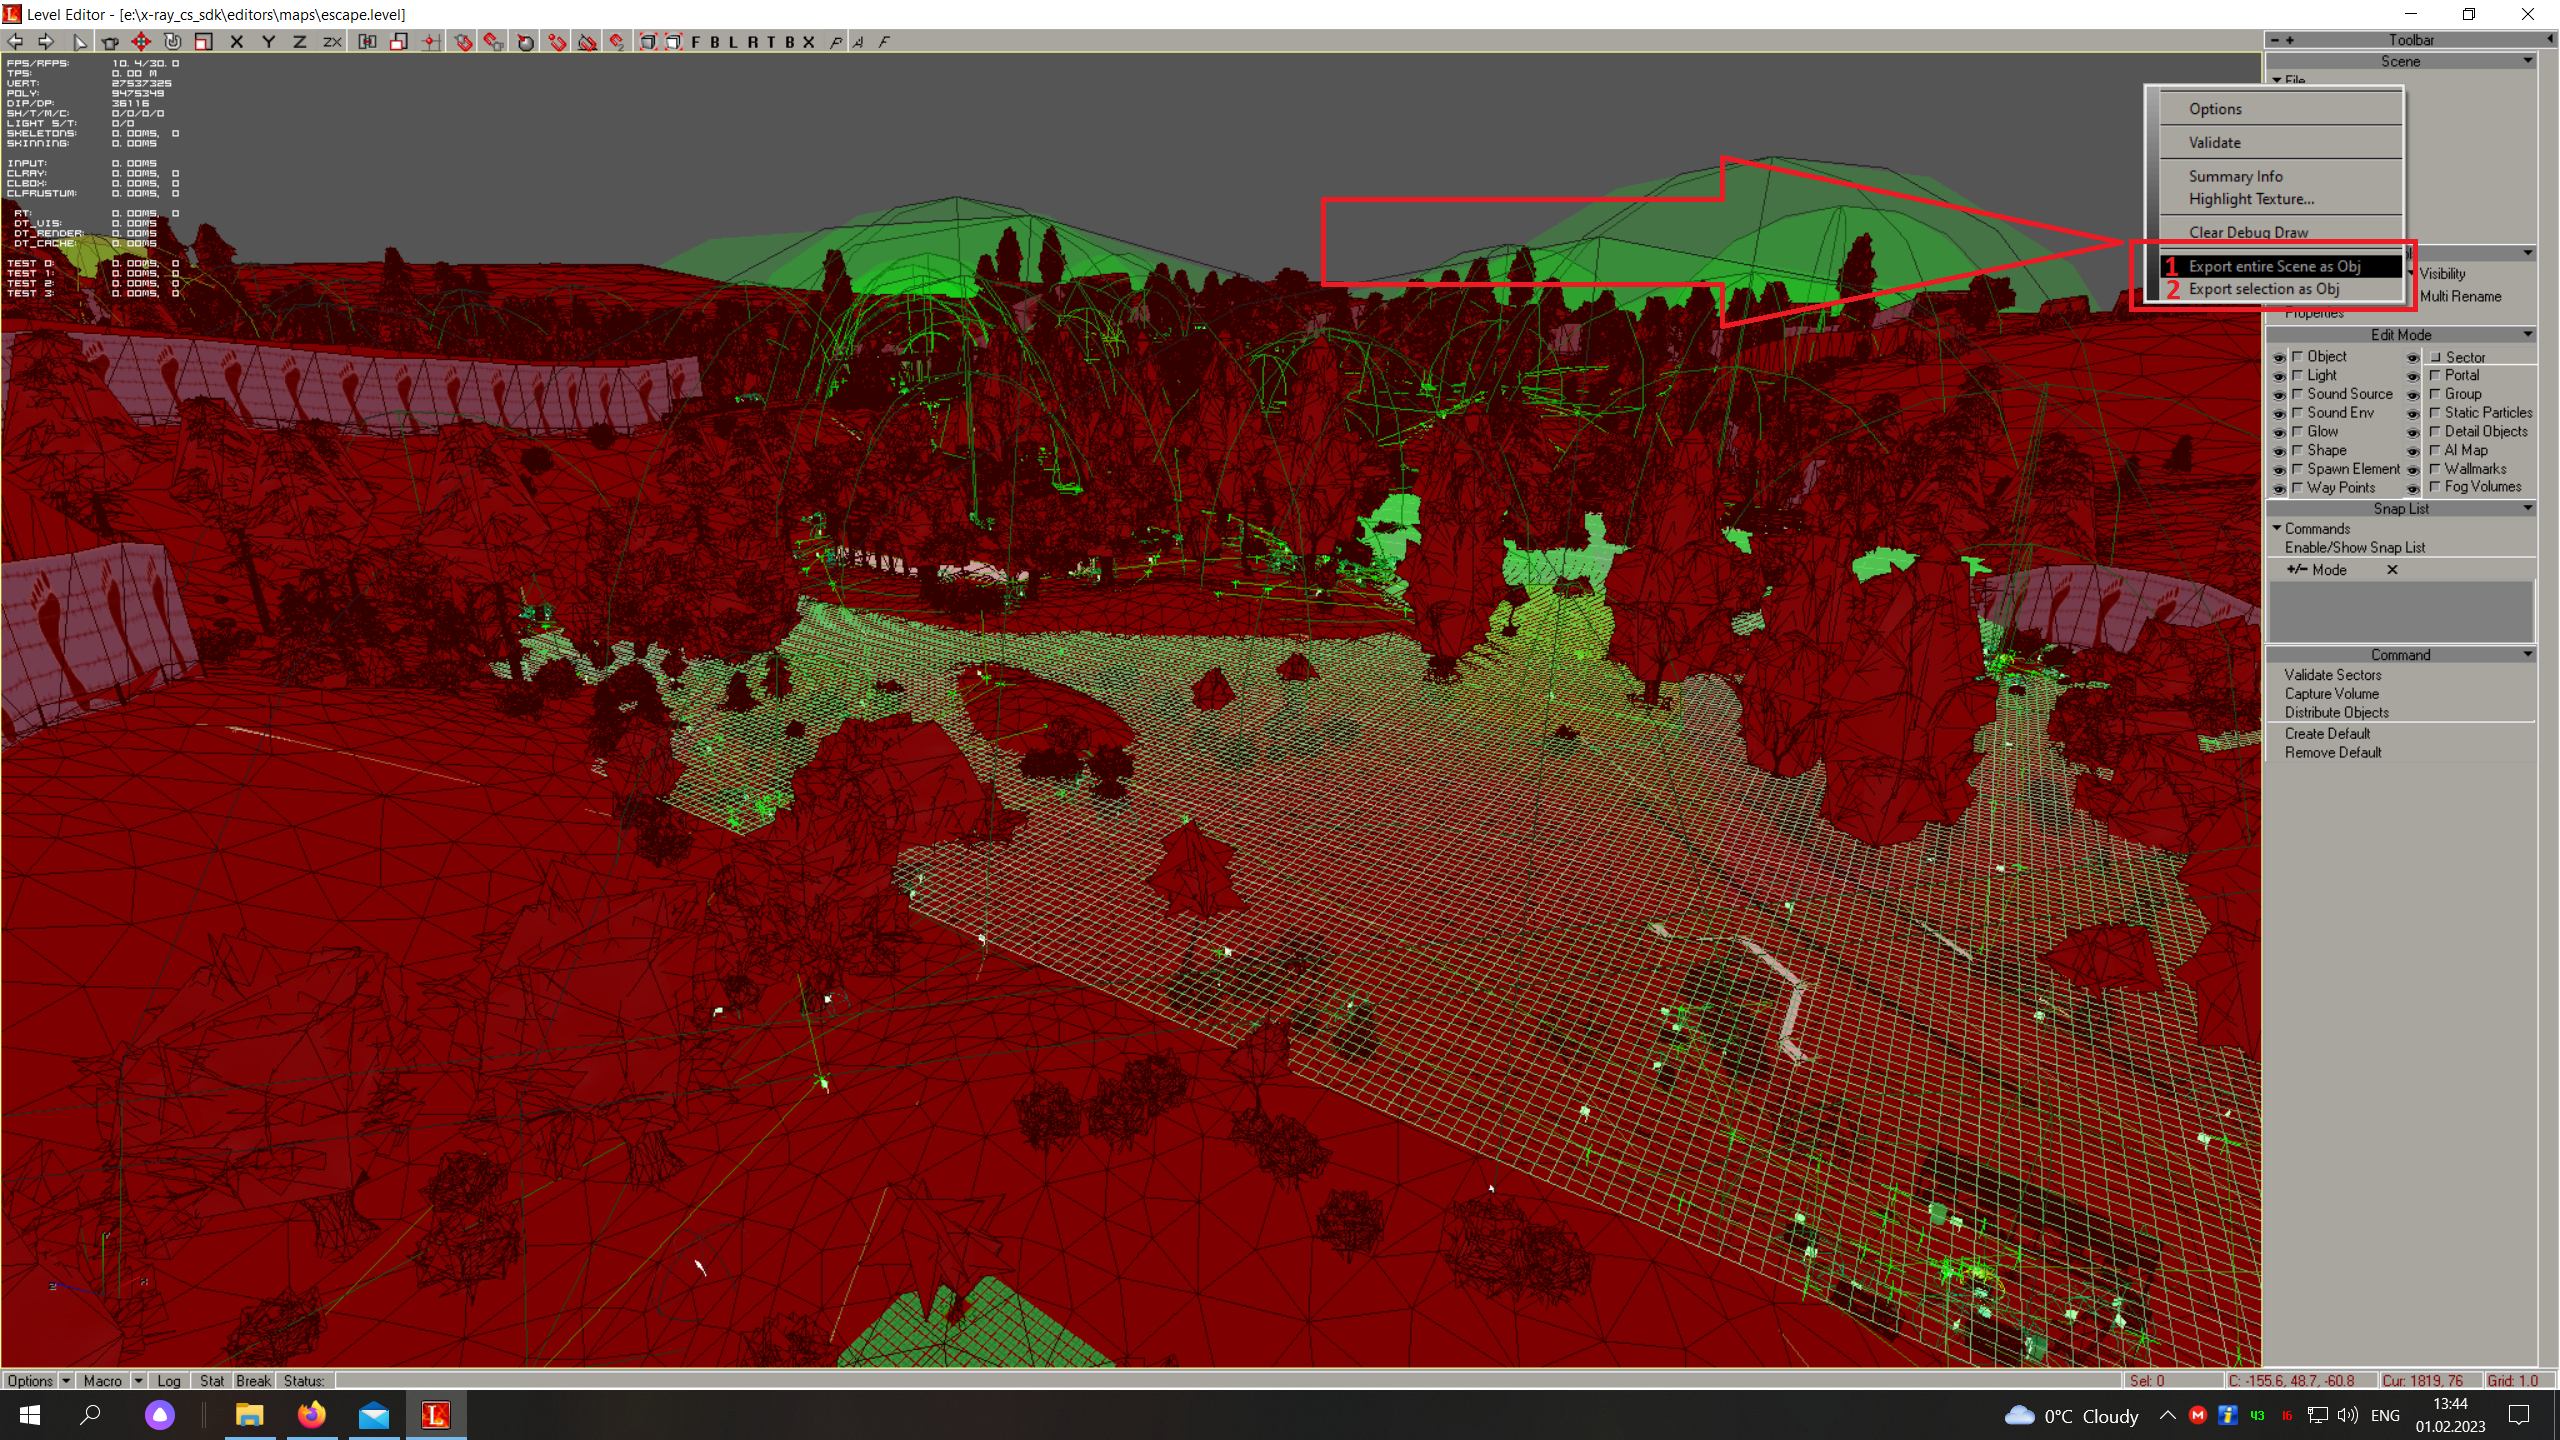Toggle visibility eye for Detail Objects
This screenshot has height=1440, width=2560.
tap(2413, 432)
